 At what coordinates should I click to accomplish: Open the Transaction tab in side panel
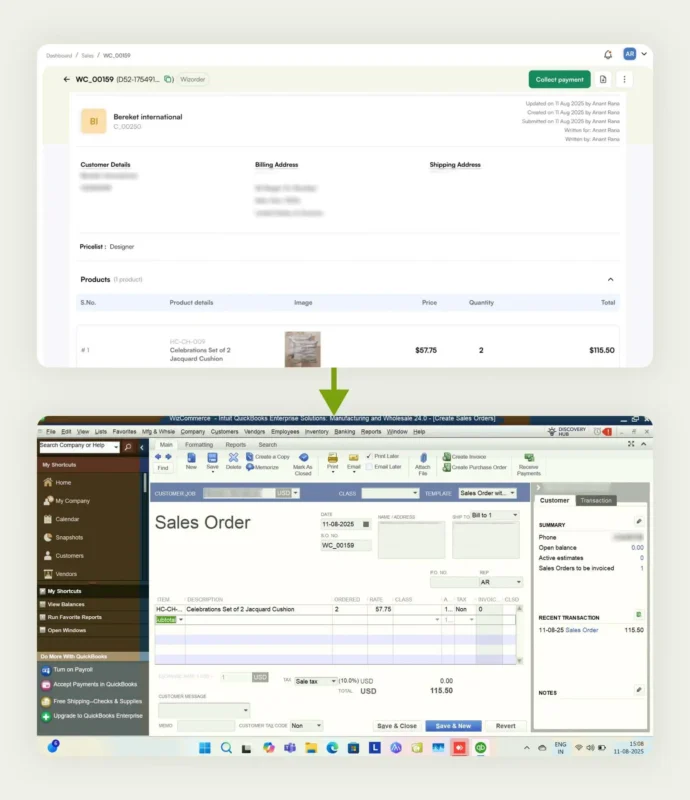tap(596, 500)
